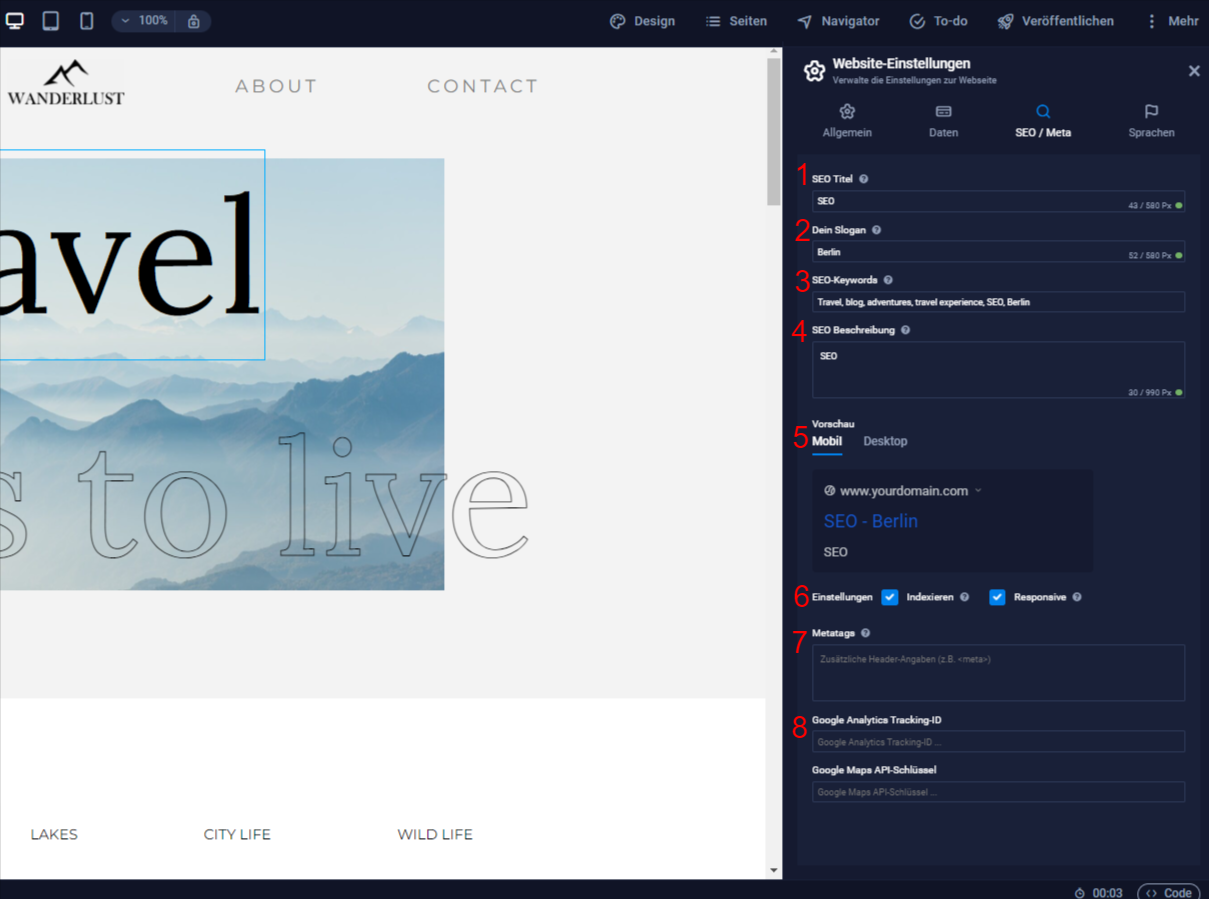Toggle the Indexieren checkbox

[890, 597]
